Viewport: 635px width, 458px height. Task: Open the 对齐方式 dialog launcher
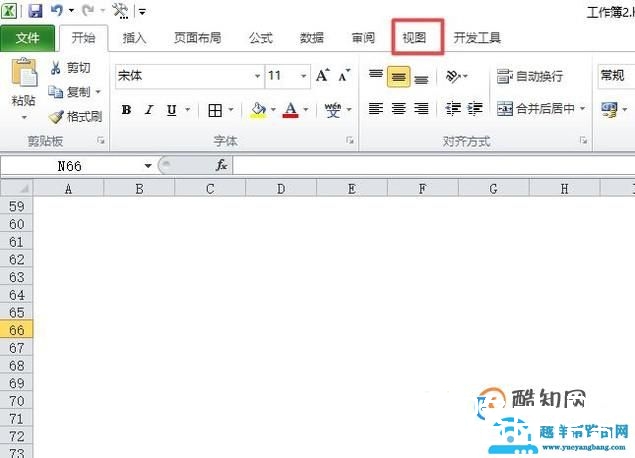[x=583, y=141]
